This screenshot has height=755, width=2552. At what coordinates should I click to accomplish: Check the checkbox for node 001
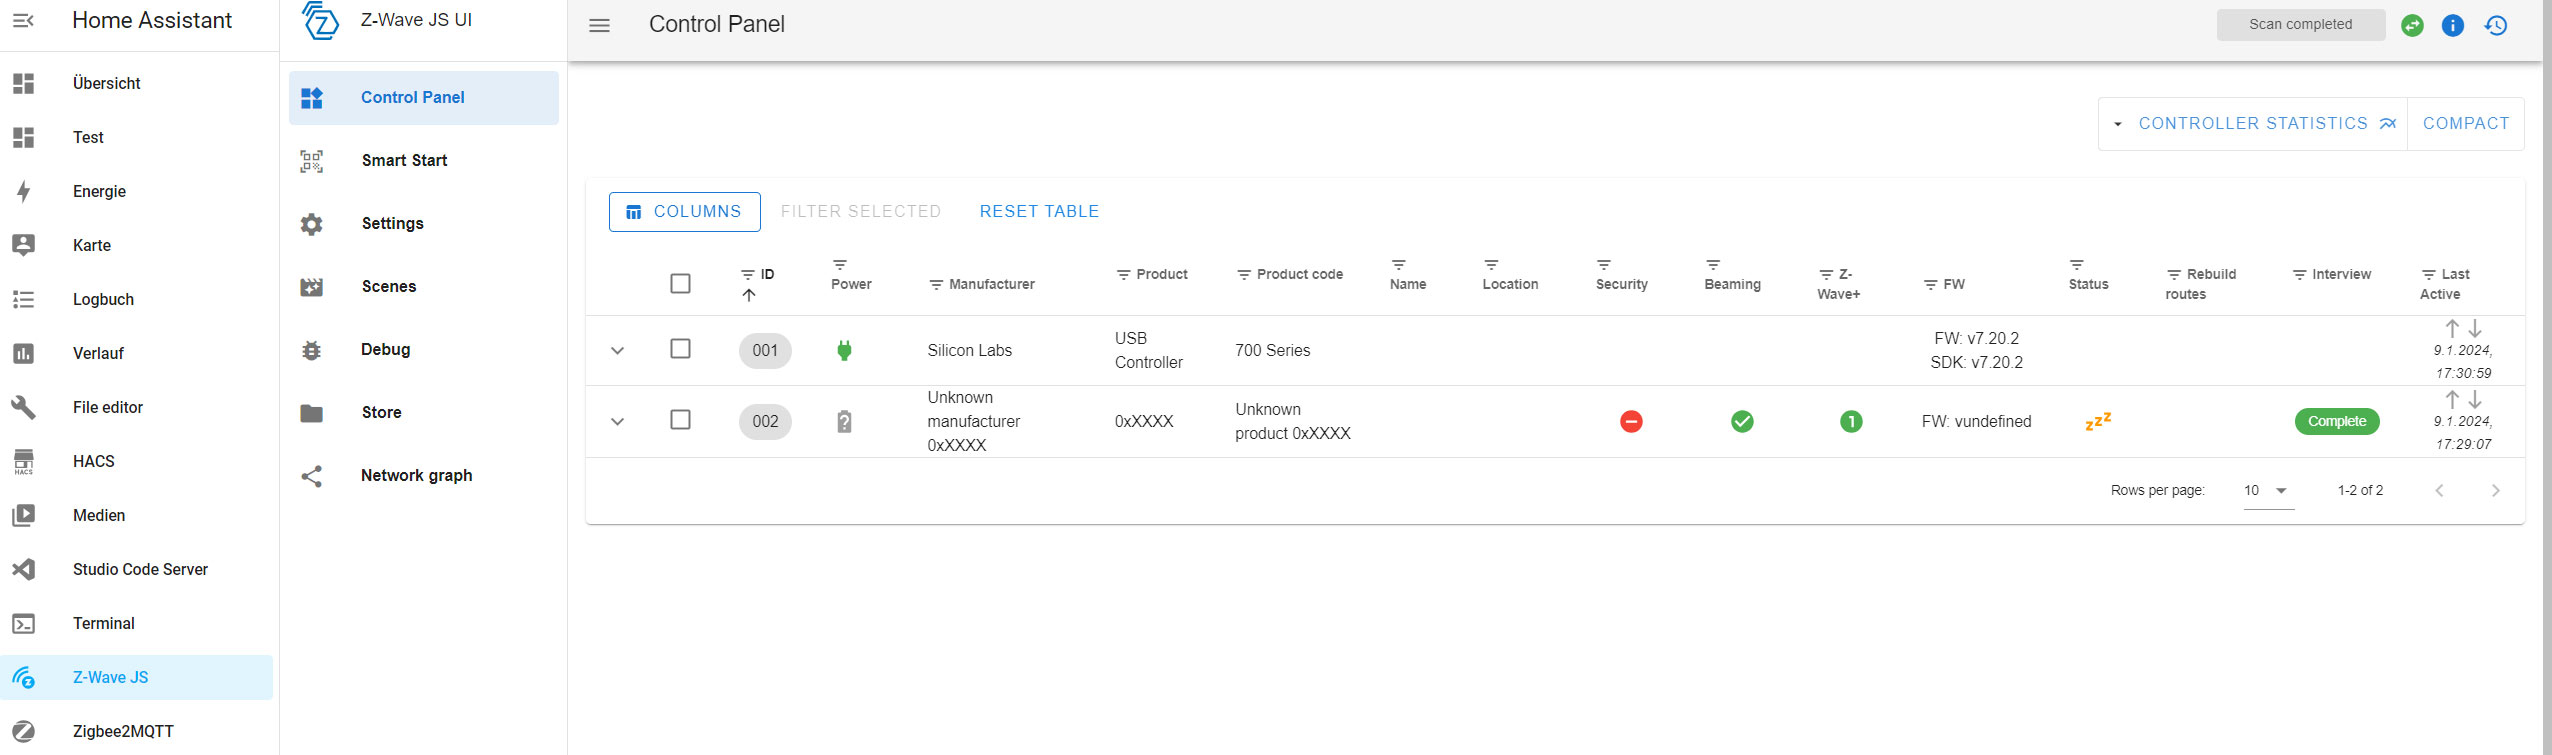point(680,349)
